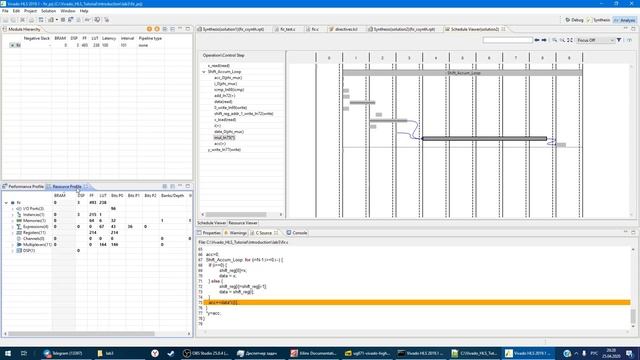This screenshot has height=360, width=640.
Task: Collapse the fir node in Resource Profile
Action: [6, 202]
